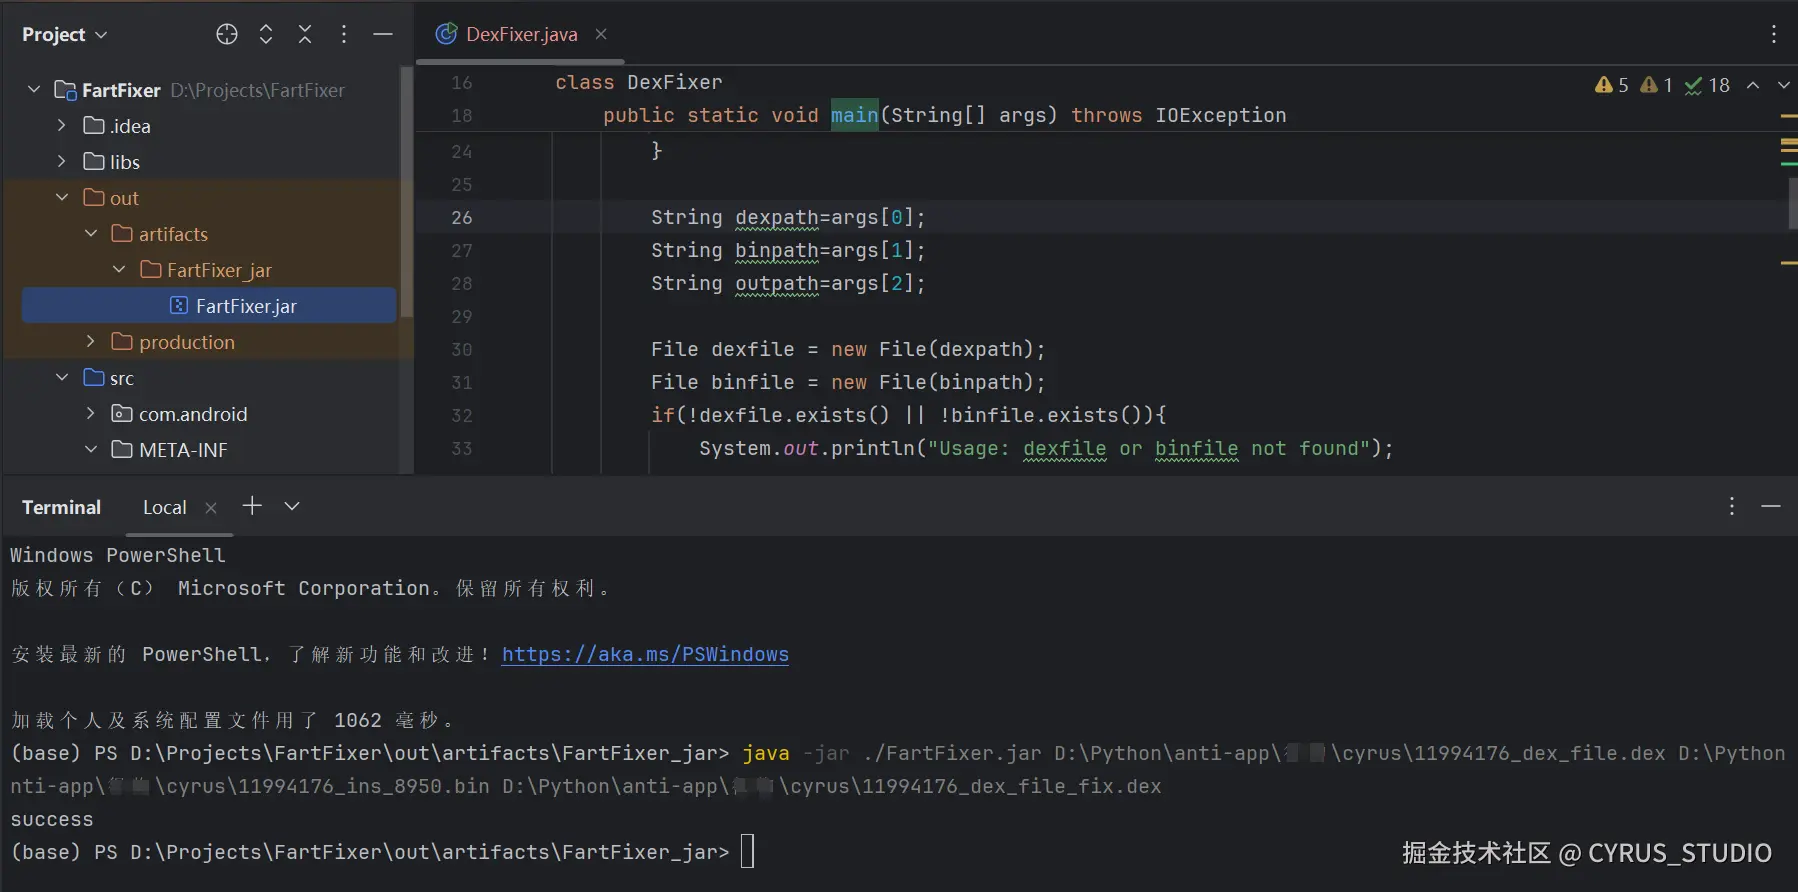Select the DexFixer.java tab
Image resolution: width=1798 pixels, height=892 pixels.
click(x=521, y=34)
